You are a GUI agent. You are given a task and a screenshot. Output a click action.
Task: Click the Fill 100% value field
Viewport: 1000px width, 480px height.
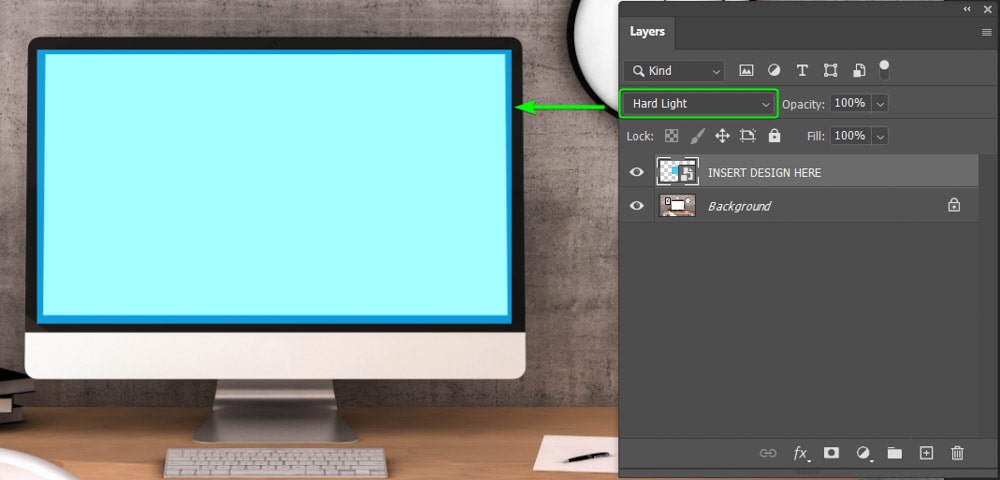pyautogui.click(x=850, y=136)
